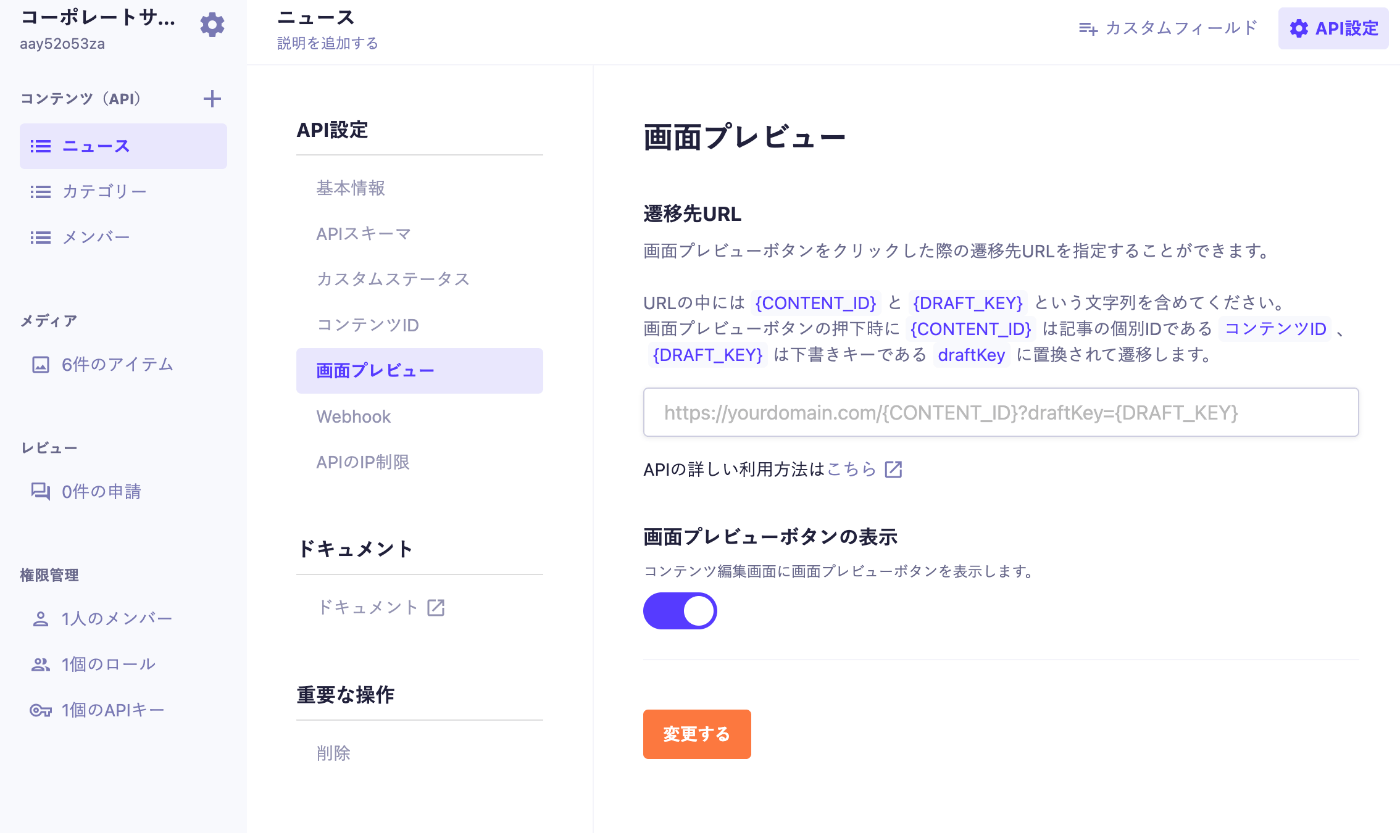The width and height of the screenshot is (1400, 833).
Task: Click the gear icon inside API設定 button
Action: [1298, 28]
